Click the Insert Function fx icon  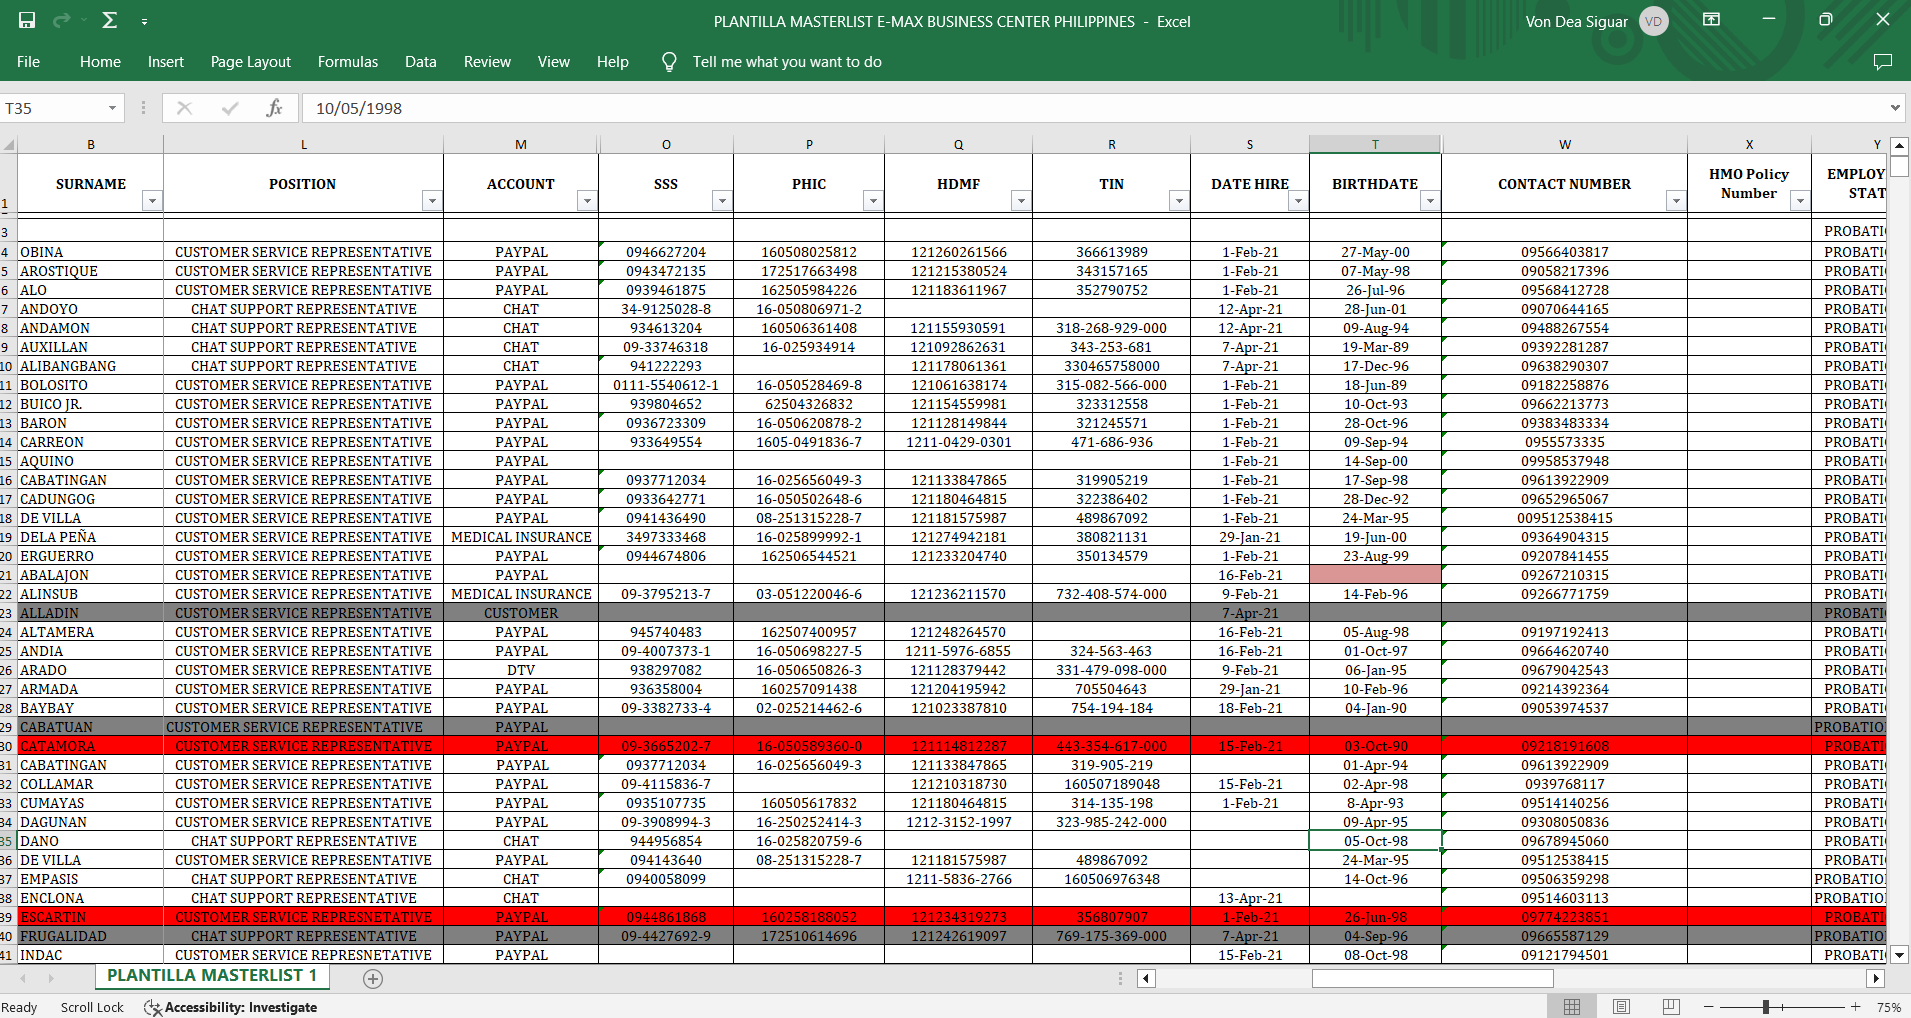[x=274, y=108]
